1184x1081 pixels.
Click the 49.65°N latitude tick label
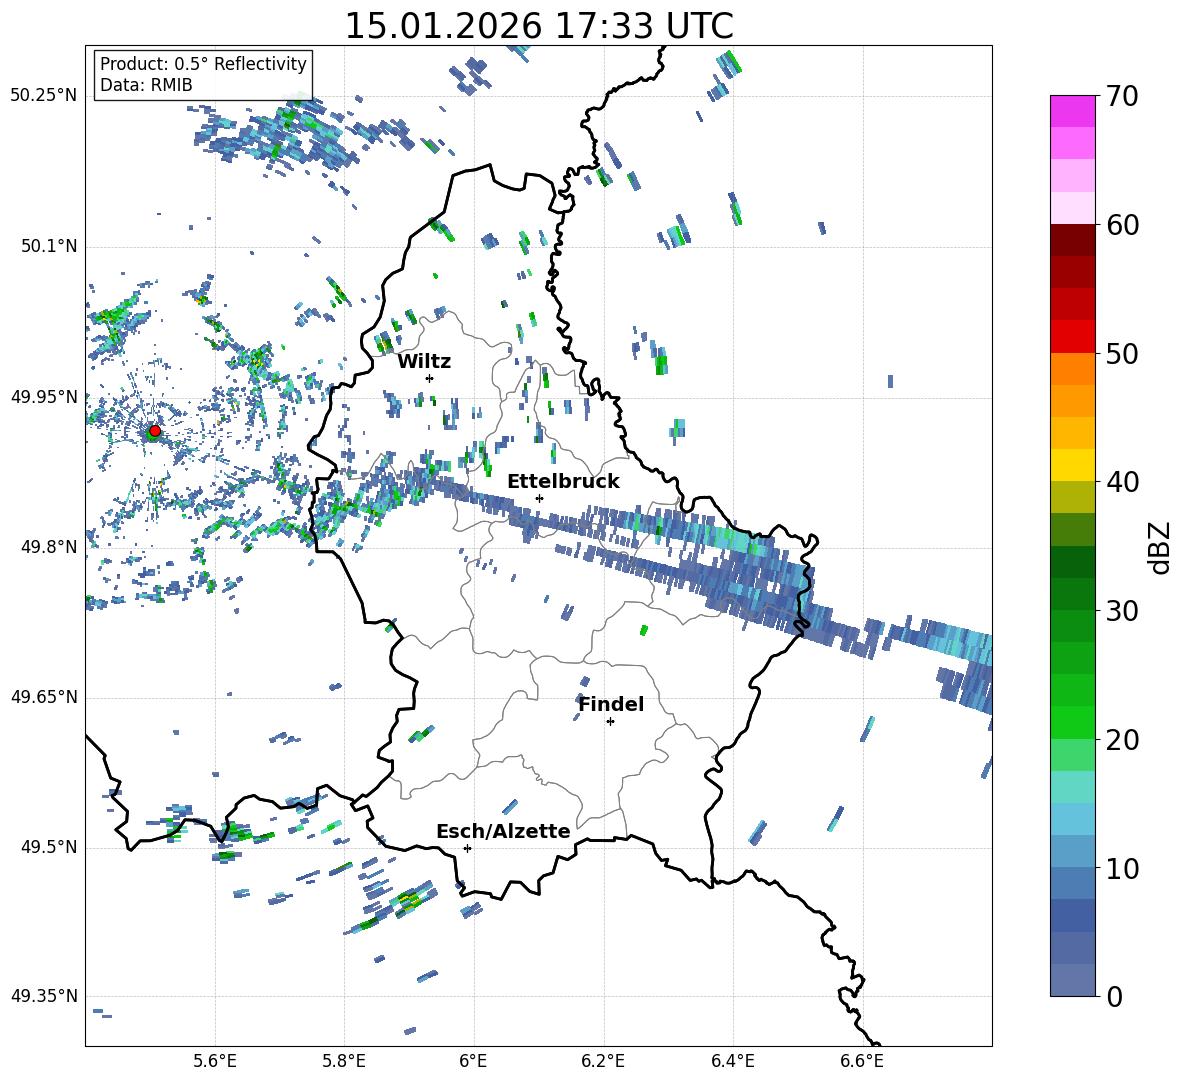click(x=44, y=697)
